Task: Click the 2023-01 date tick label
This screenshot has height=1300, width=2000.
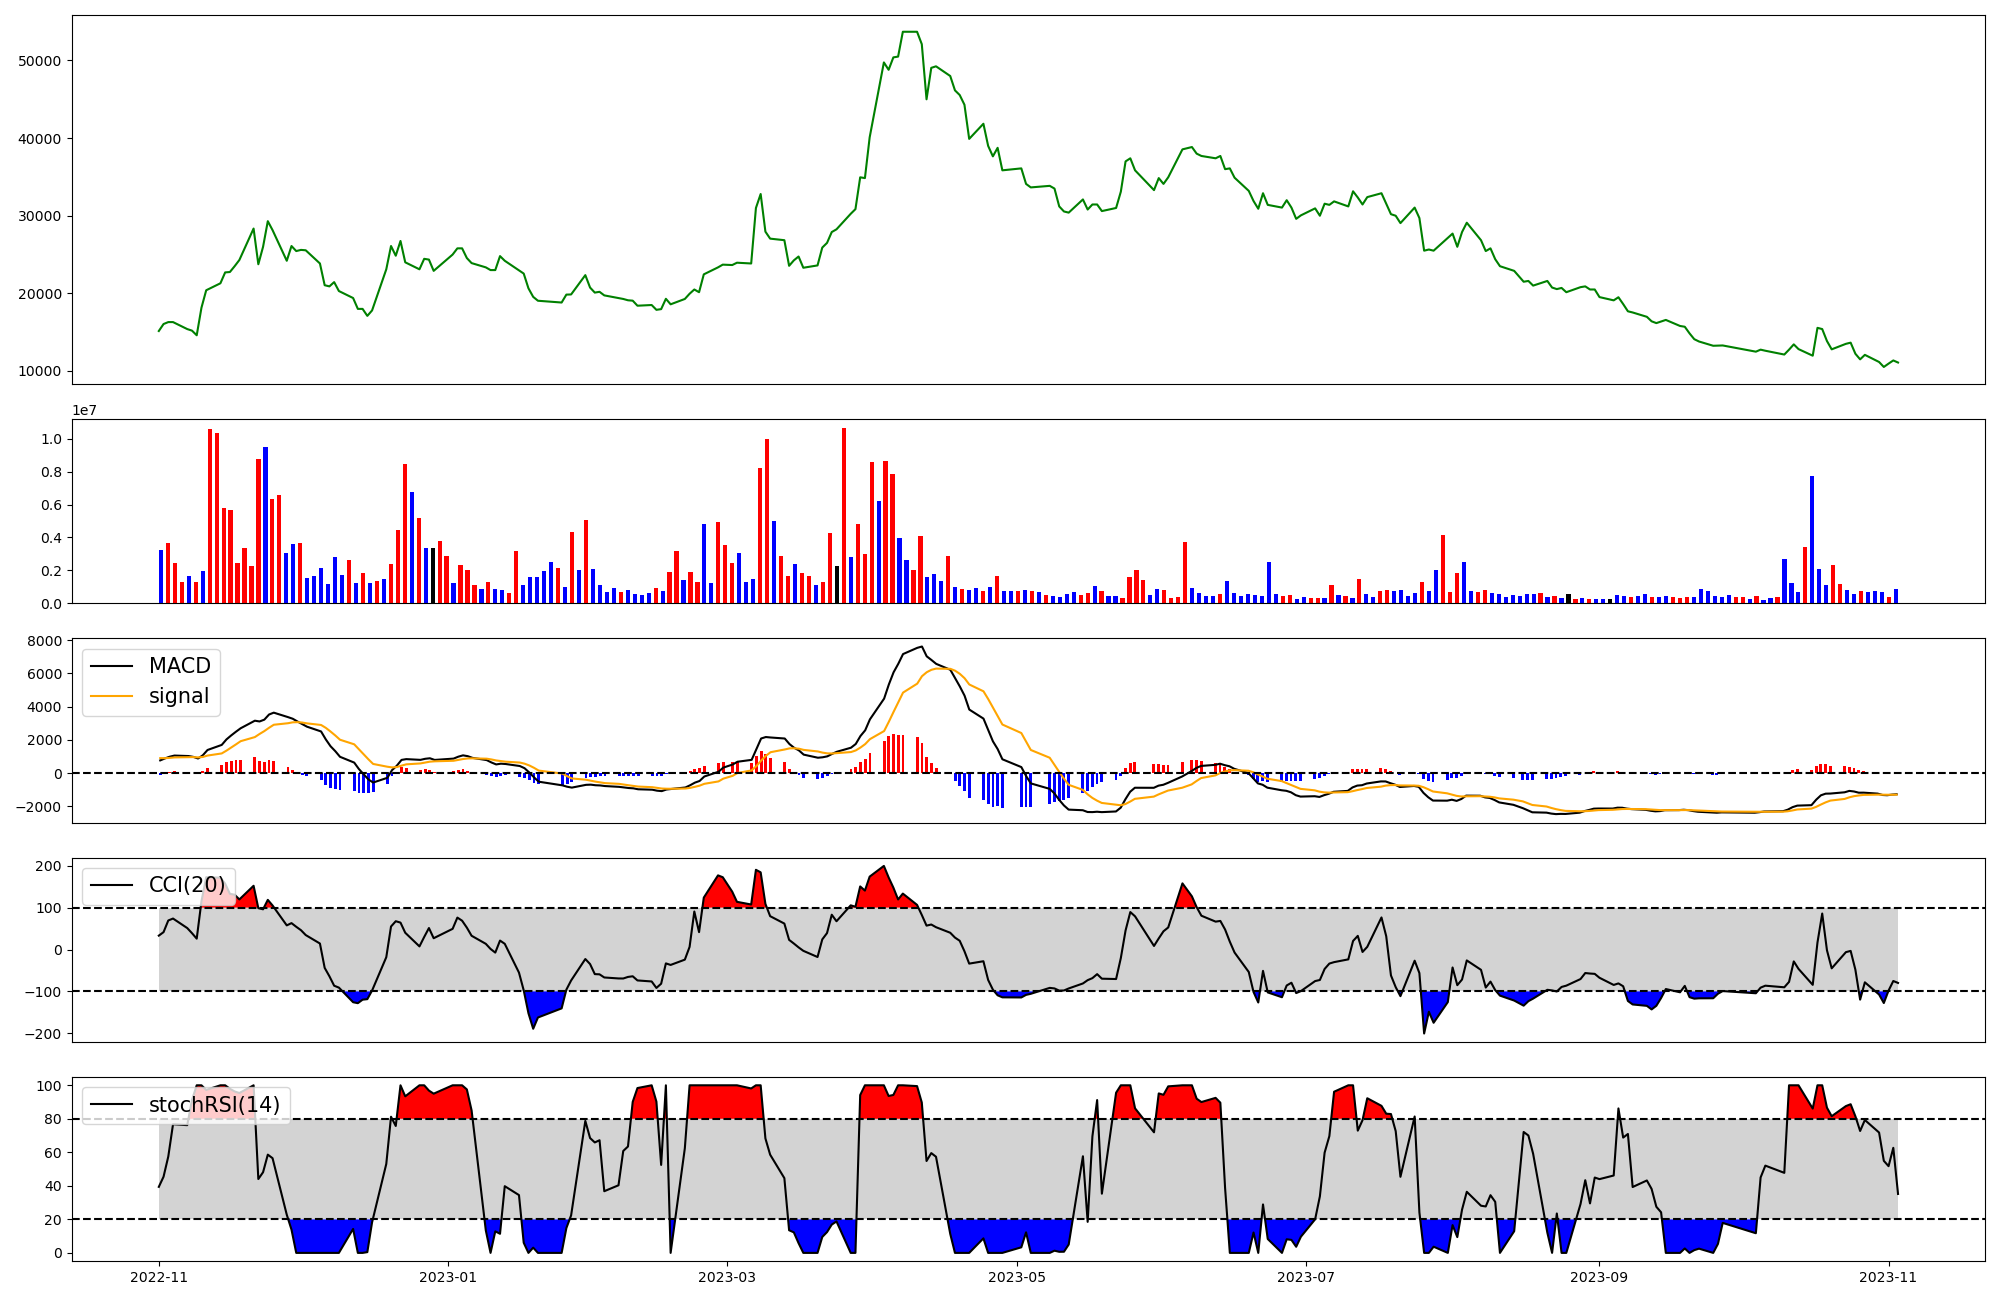Action: pos(447,1277)
